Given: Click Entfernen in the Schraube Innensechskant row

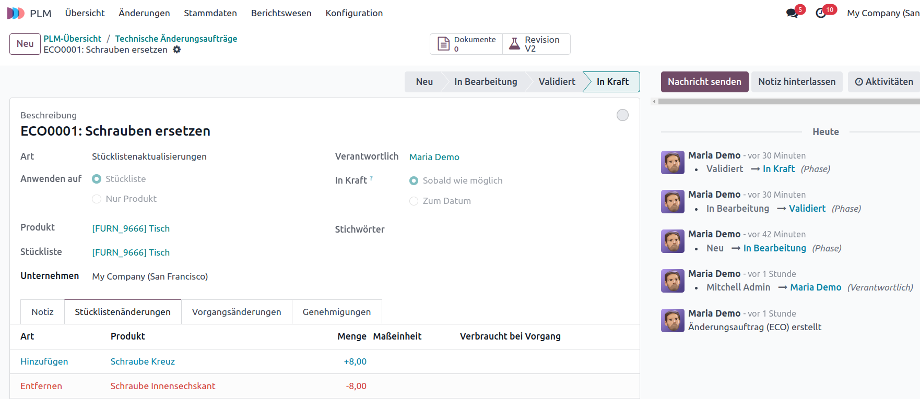Looking at the screenshot, I should [41, 386].
